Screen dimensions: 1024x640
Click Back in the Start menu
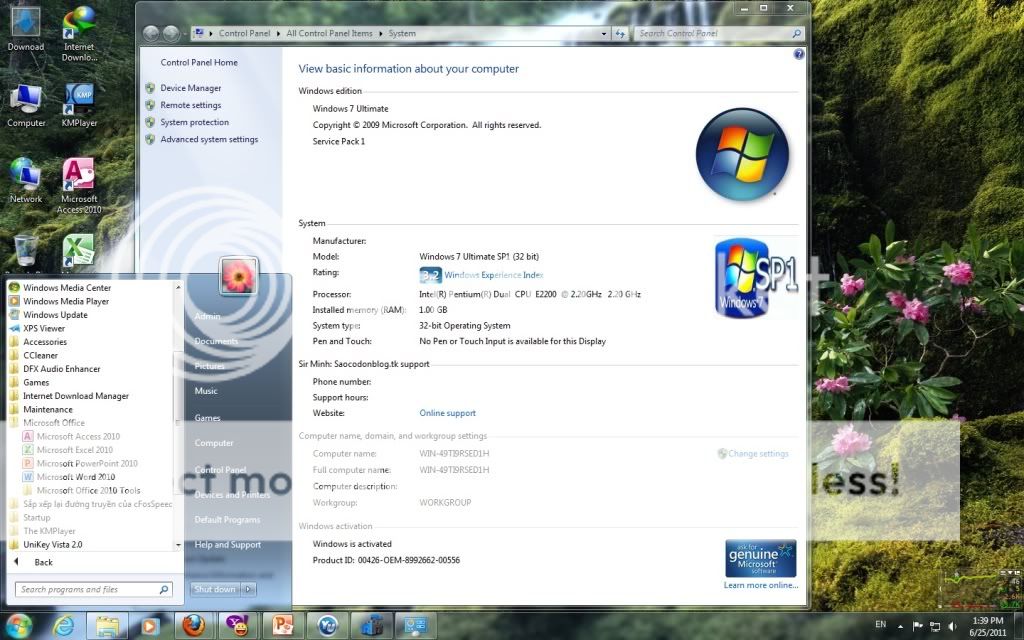43,562
